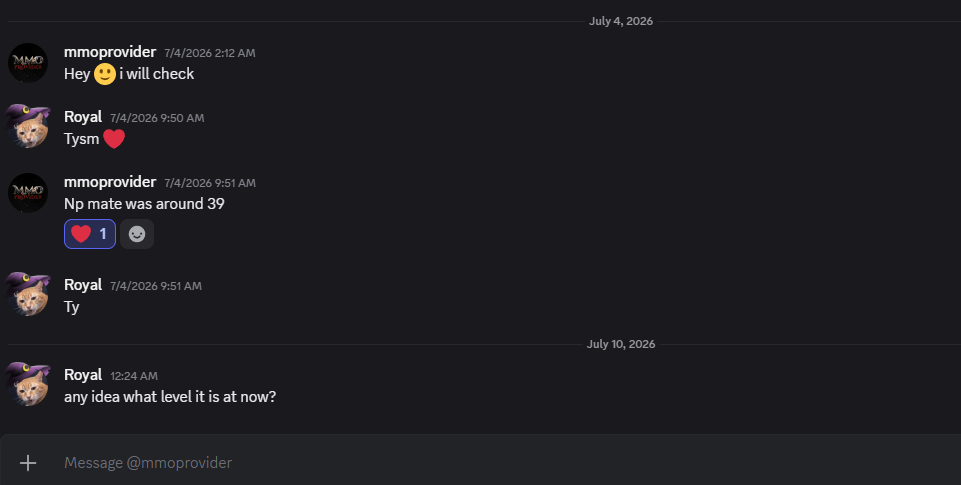Click the 7/4/2026 2:12 AM timestamp
The image size is (961, 485).
(210, 53)
